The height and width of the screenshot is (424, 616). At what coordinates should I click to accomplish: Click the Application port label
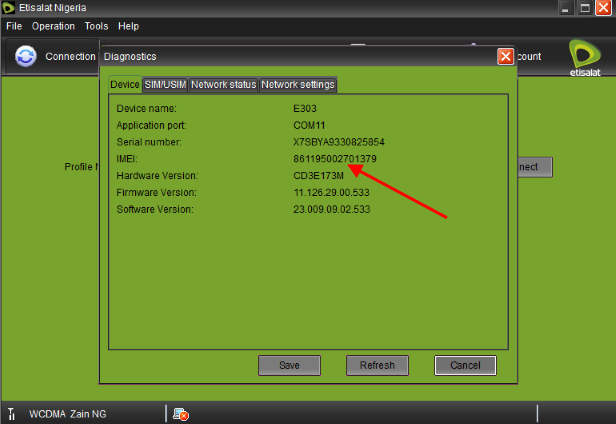click(x=152, y=125)
